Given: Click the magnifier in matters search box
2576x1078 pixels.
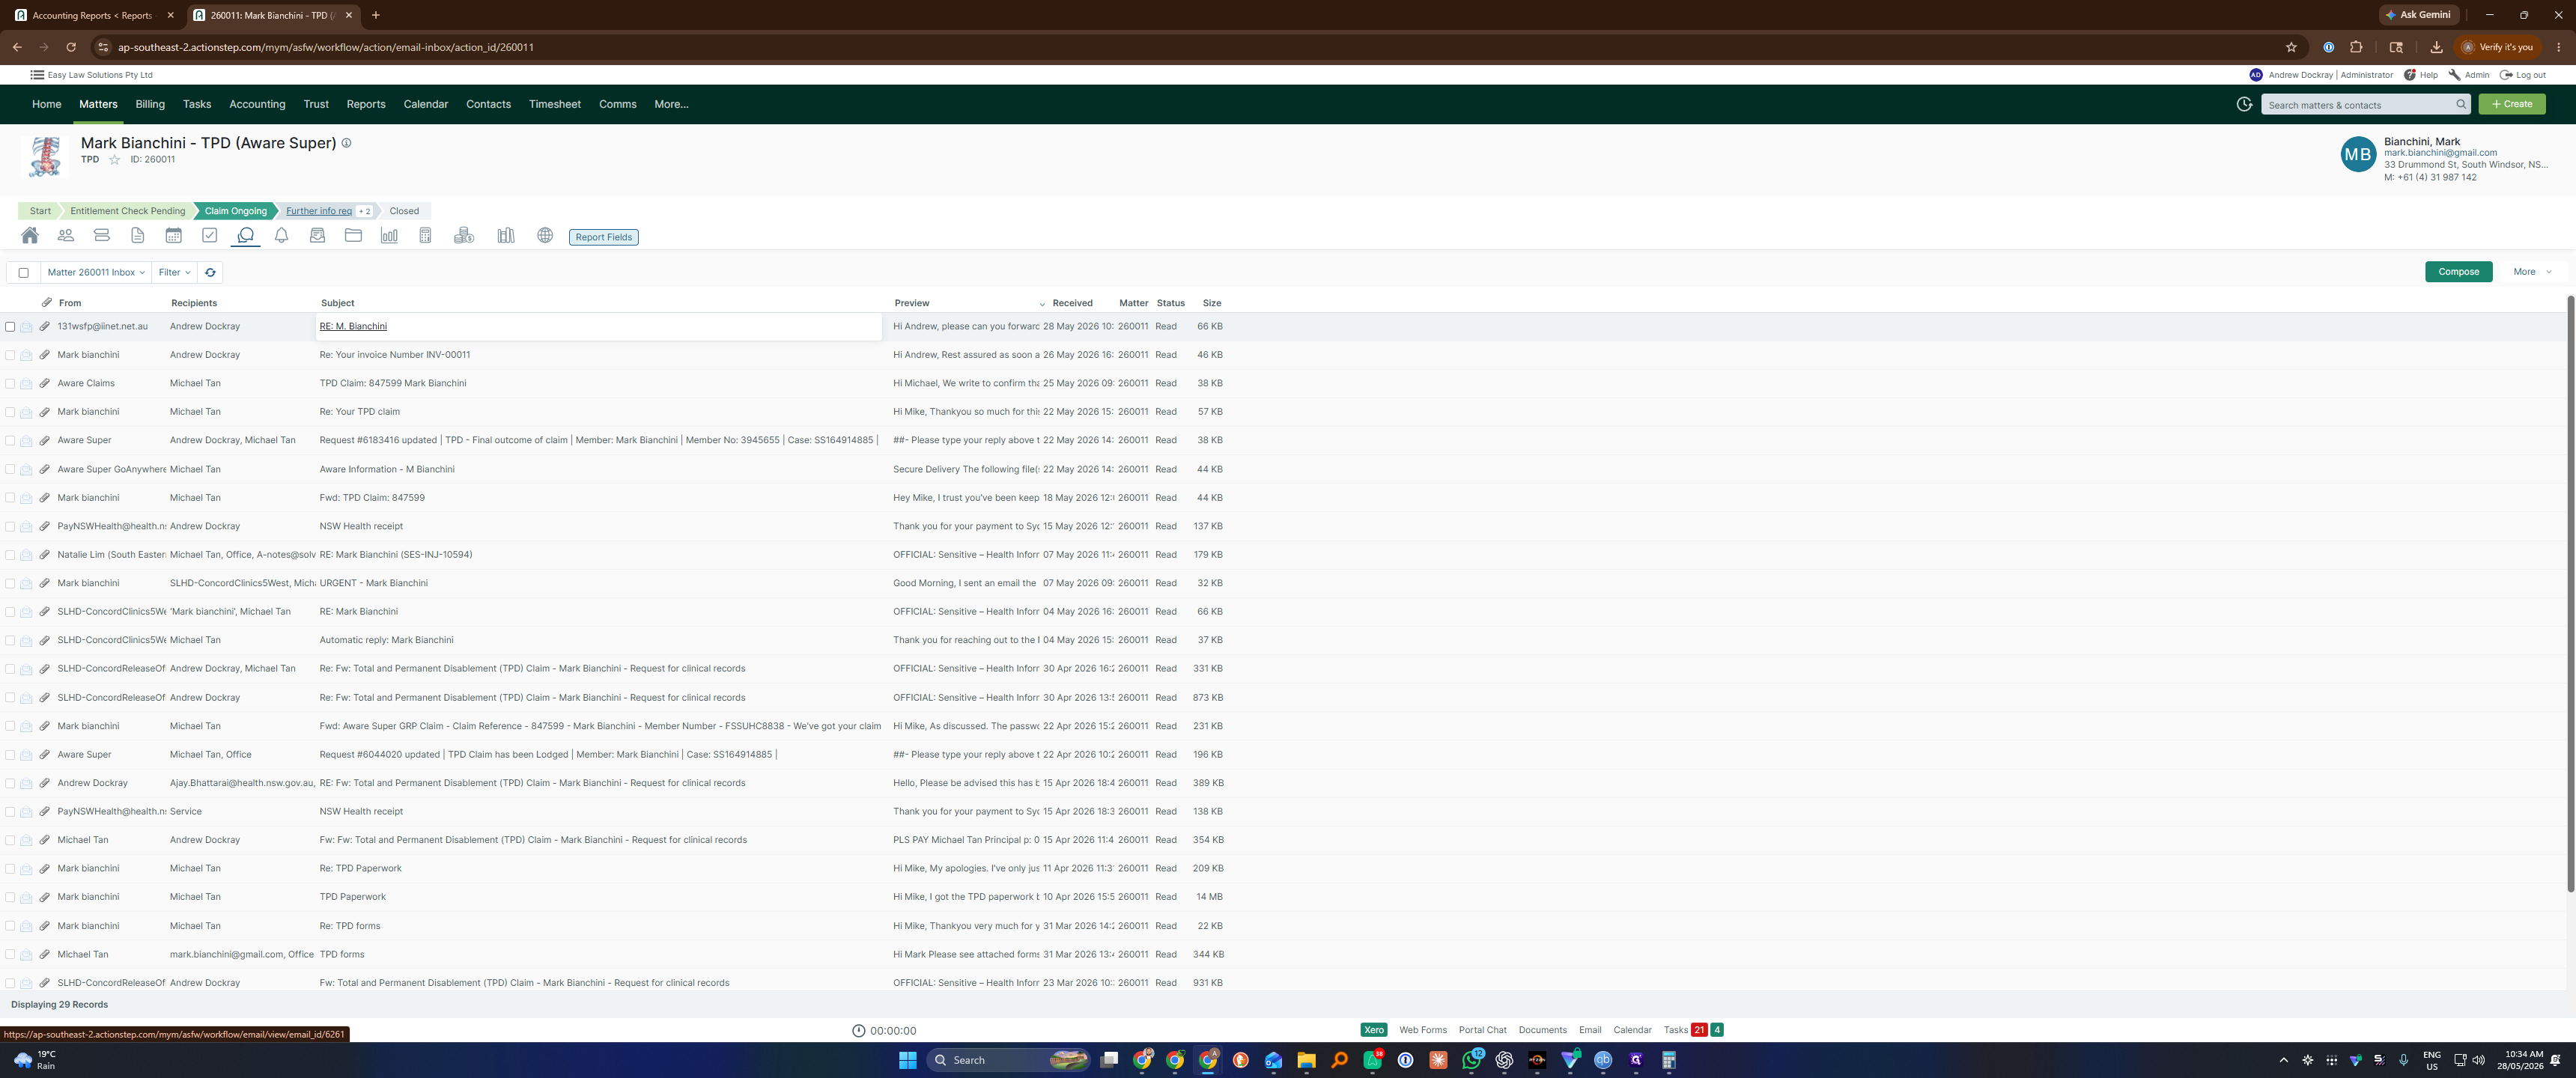Looking at the screenshot, I should [x=2461, y=104].
